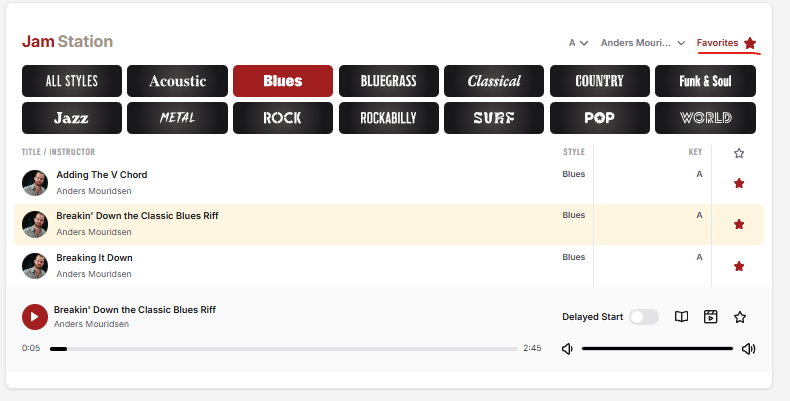790x401 pixels.
Task: Expand the Anders Mouridsen instructor dropdown
Action: coord(643,43)
